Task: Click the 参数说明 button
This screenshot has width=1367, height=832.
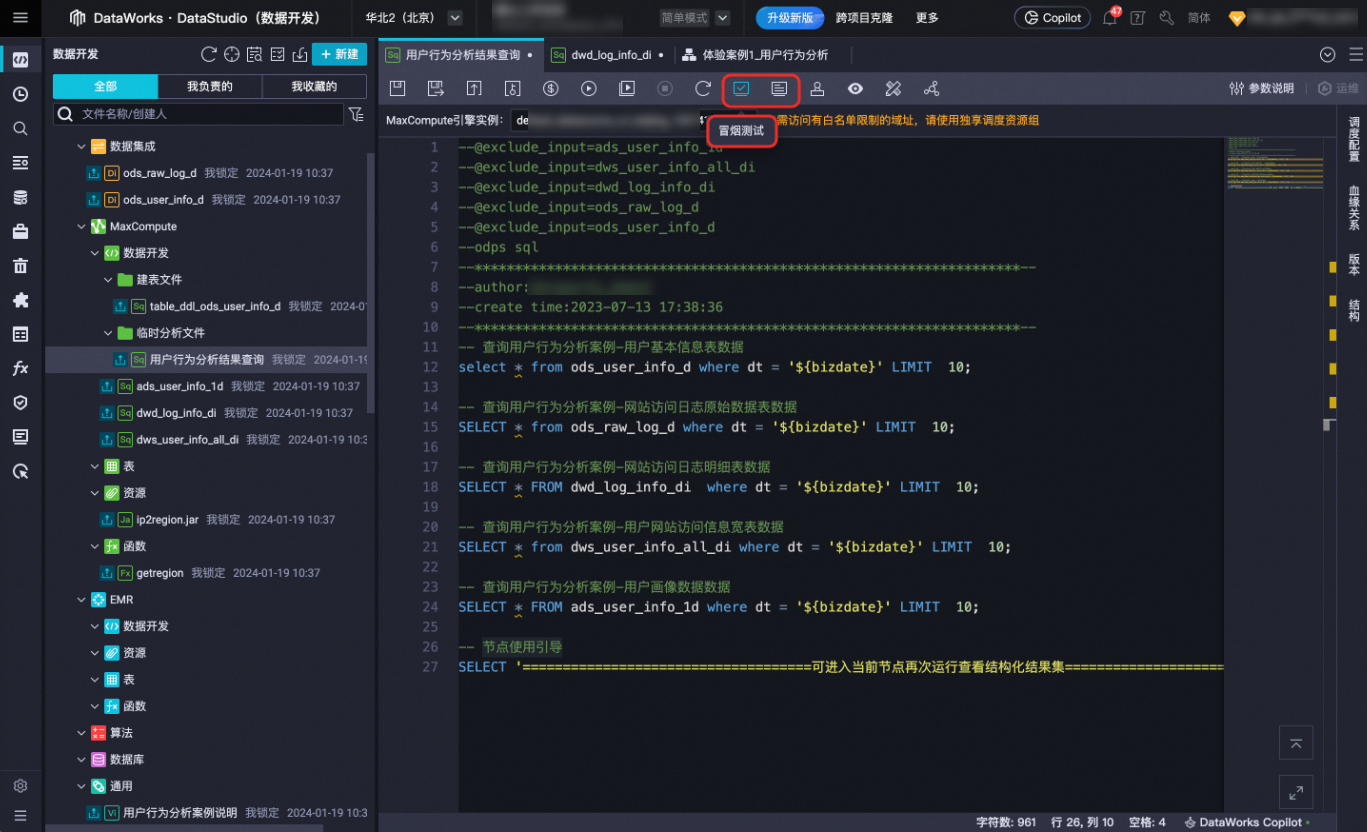Action: coord(1261,89)
